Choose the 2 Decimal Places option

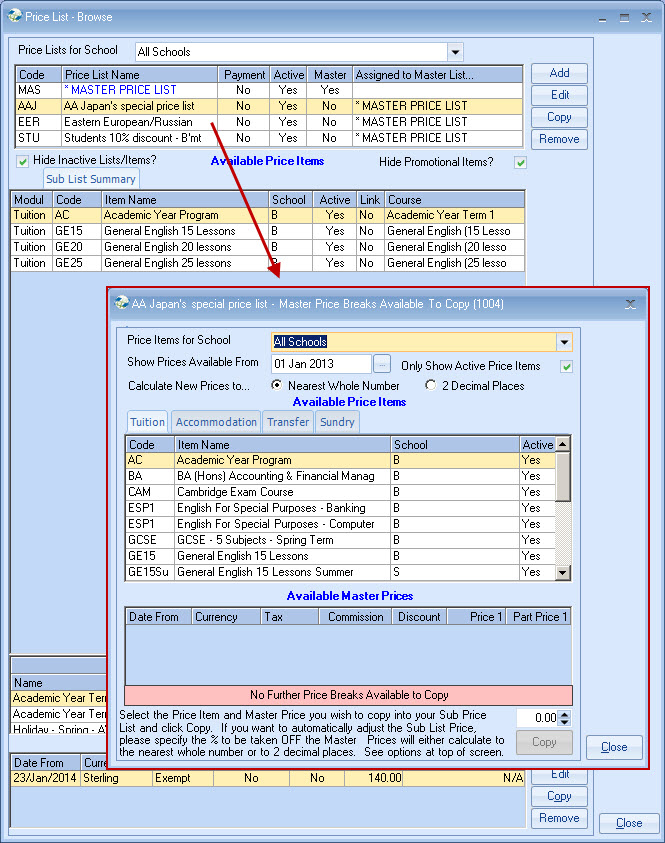click(x=431, y=385)
